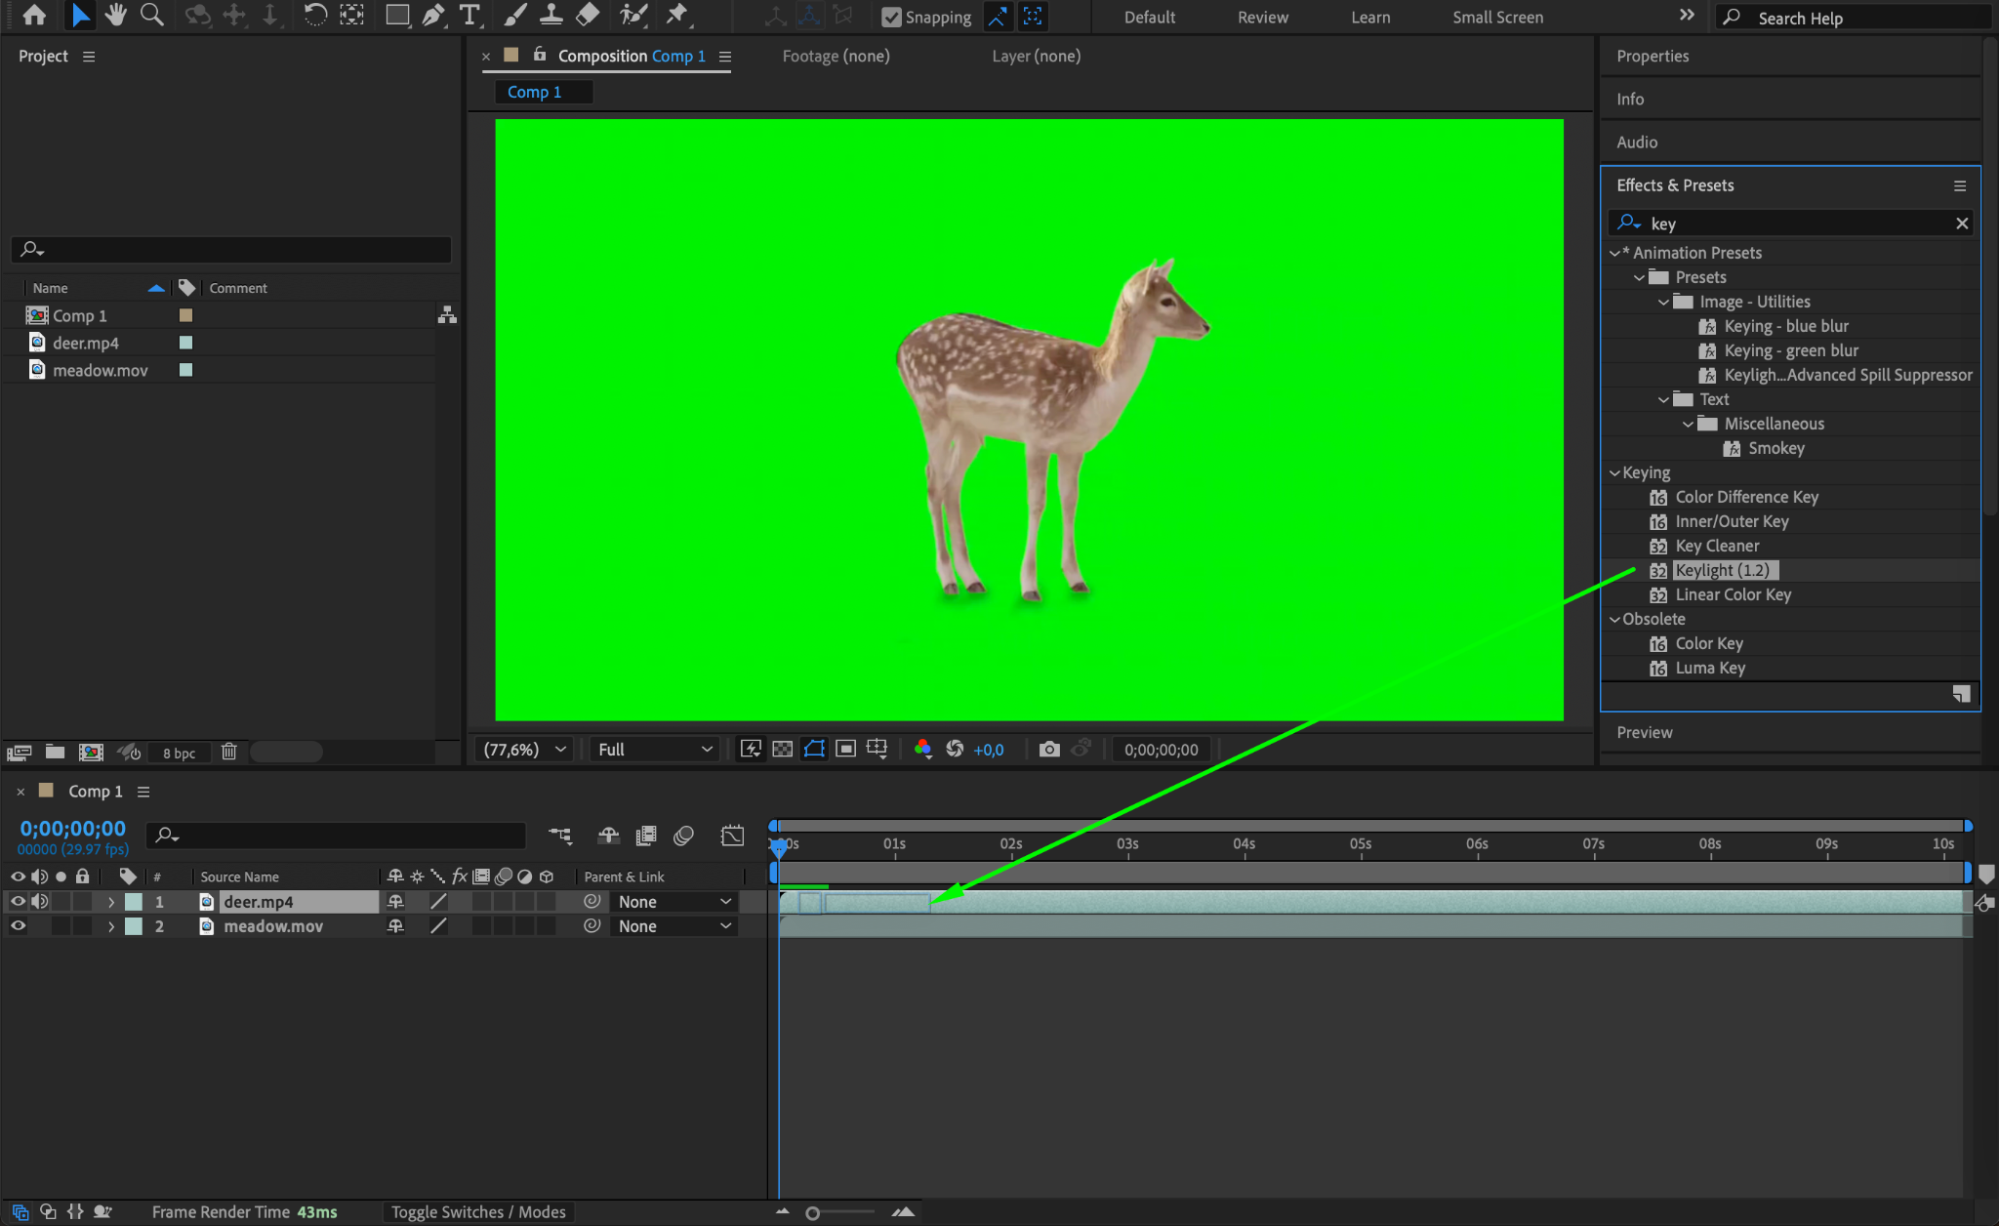Select the Puppet Pin tool
The width and height of the screenshot is (1999, 1226).
tap(678, 15)
